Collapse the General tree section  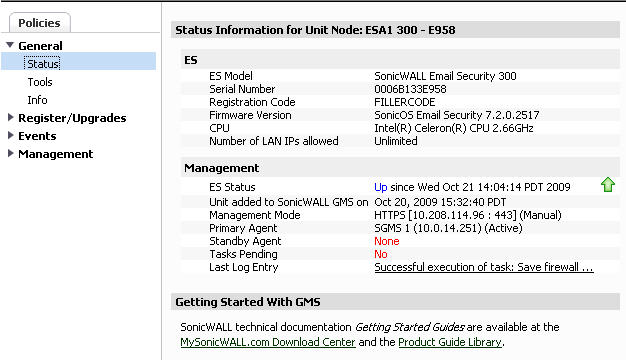point(10,45)
